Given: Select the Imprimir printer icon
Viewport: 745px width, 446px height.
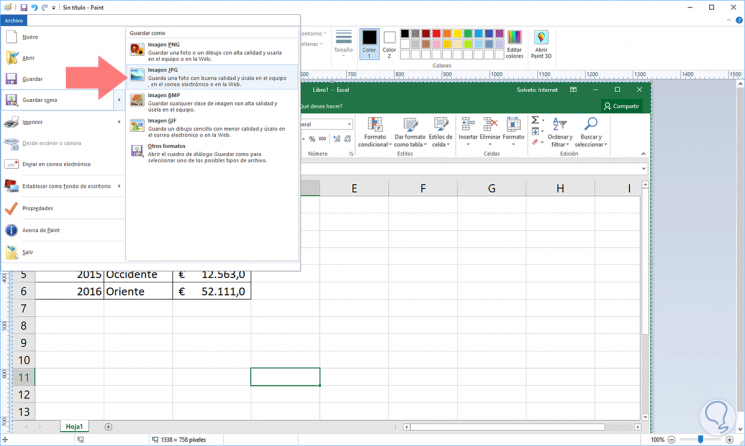Looking at the screenshot, I should (11, 122).
